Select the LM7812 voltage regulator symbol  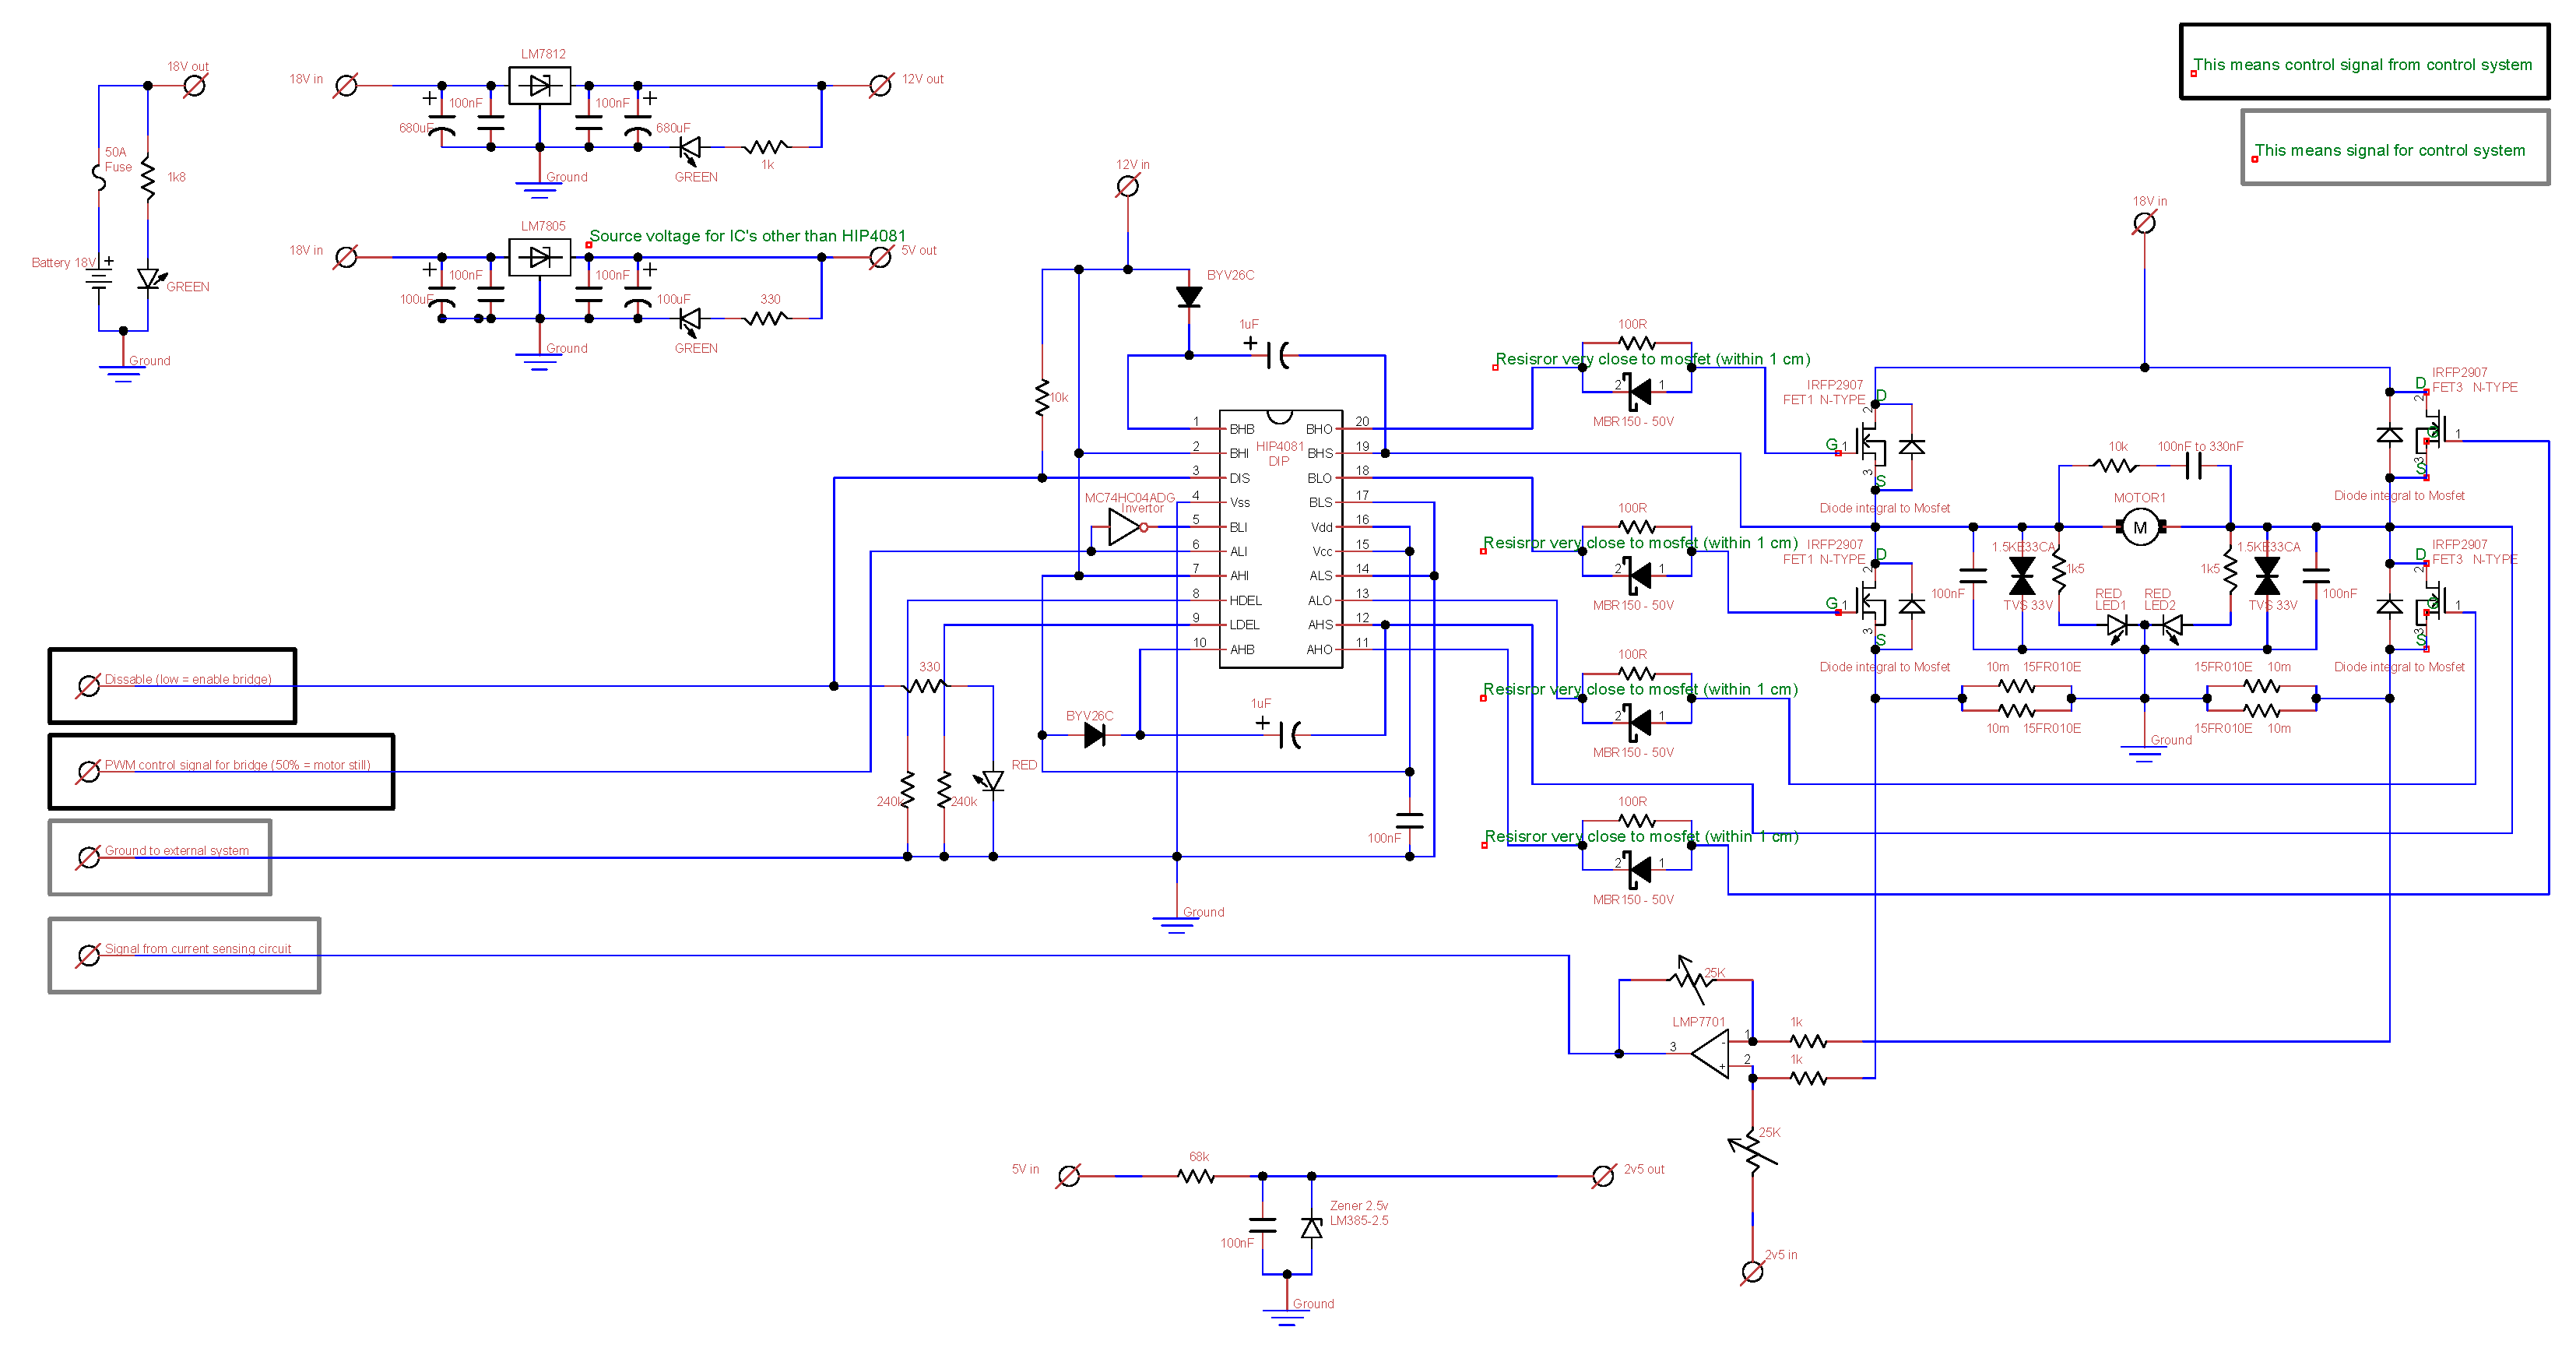tap(540, 86)
